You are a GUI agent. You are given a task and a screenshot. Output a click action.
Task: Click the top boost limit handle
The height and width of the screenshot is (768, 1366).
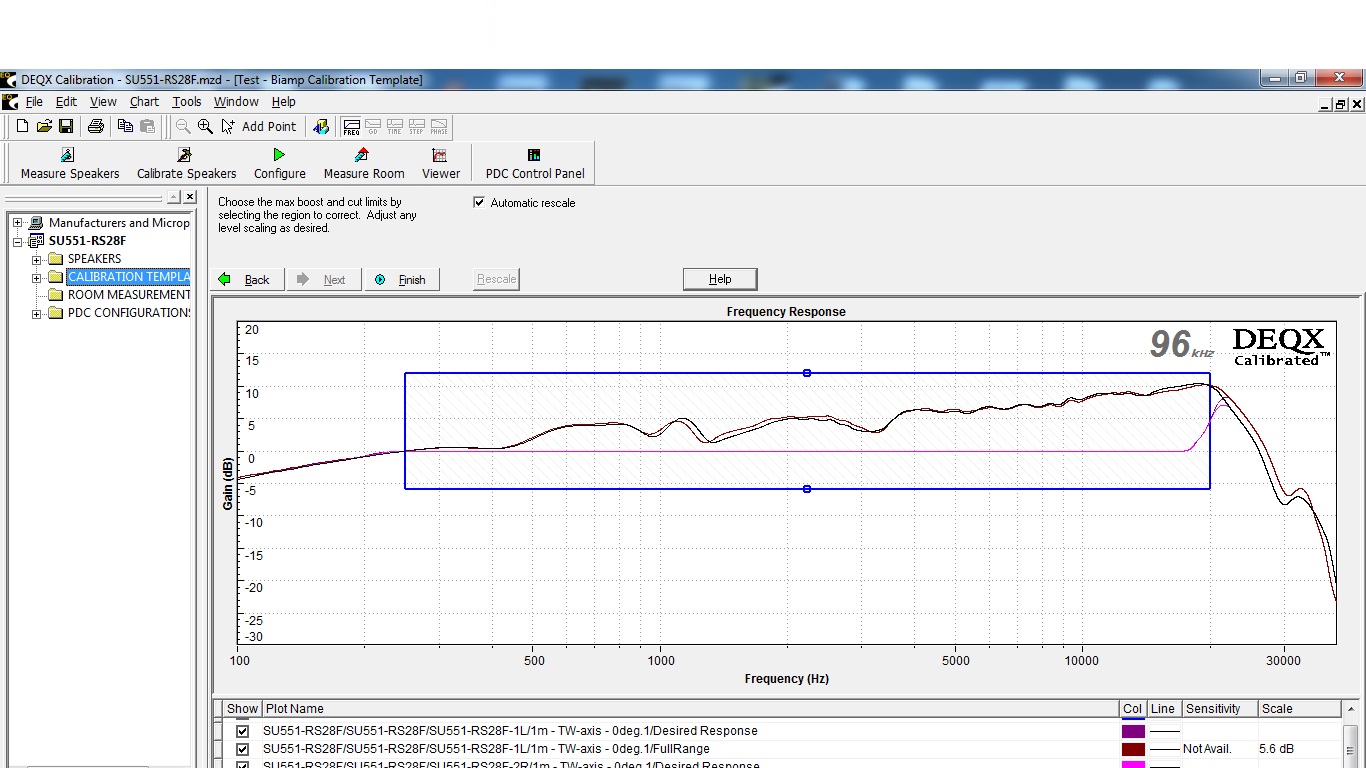(807, 373)
